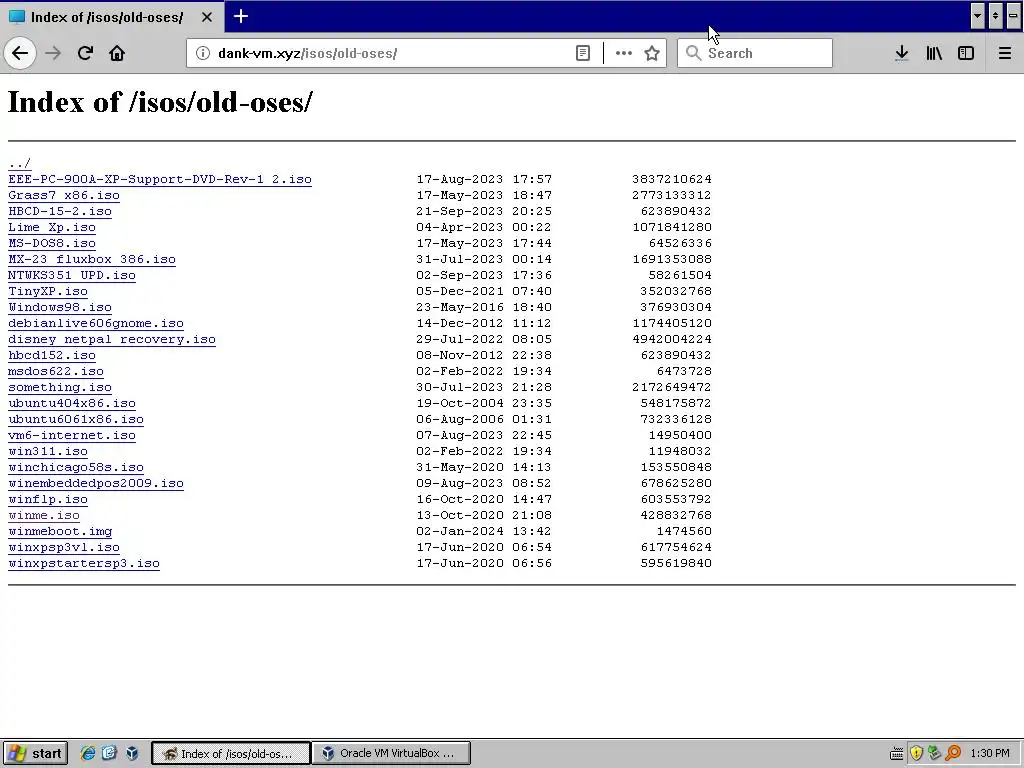Open list all tabs dropdown arrow
Image resolution: width=1024 pixels, height=768 pixels.
978,16
